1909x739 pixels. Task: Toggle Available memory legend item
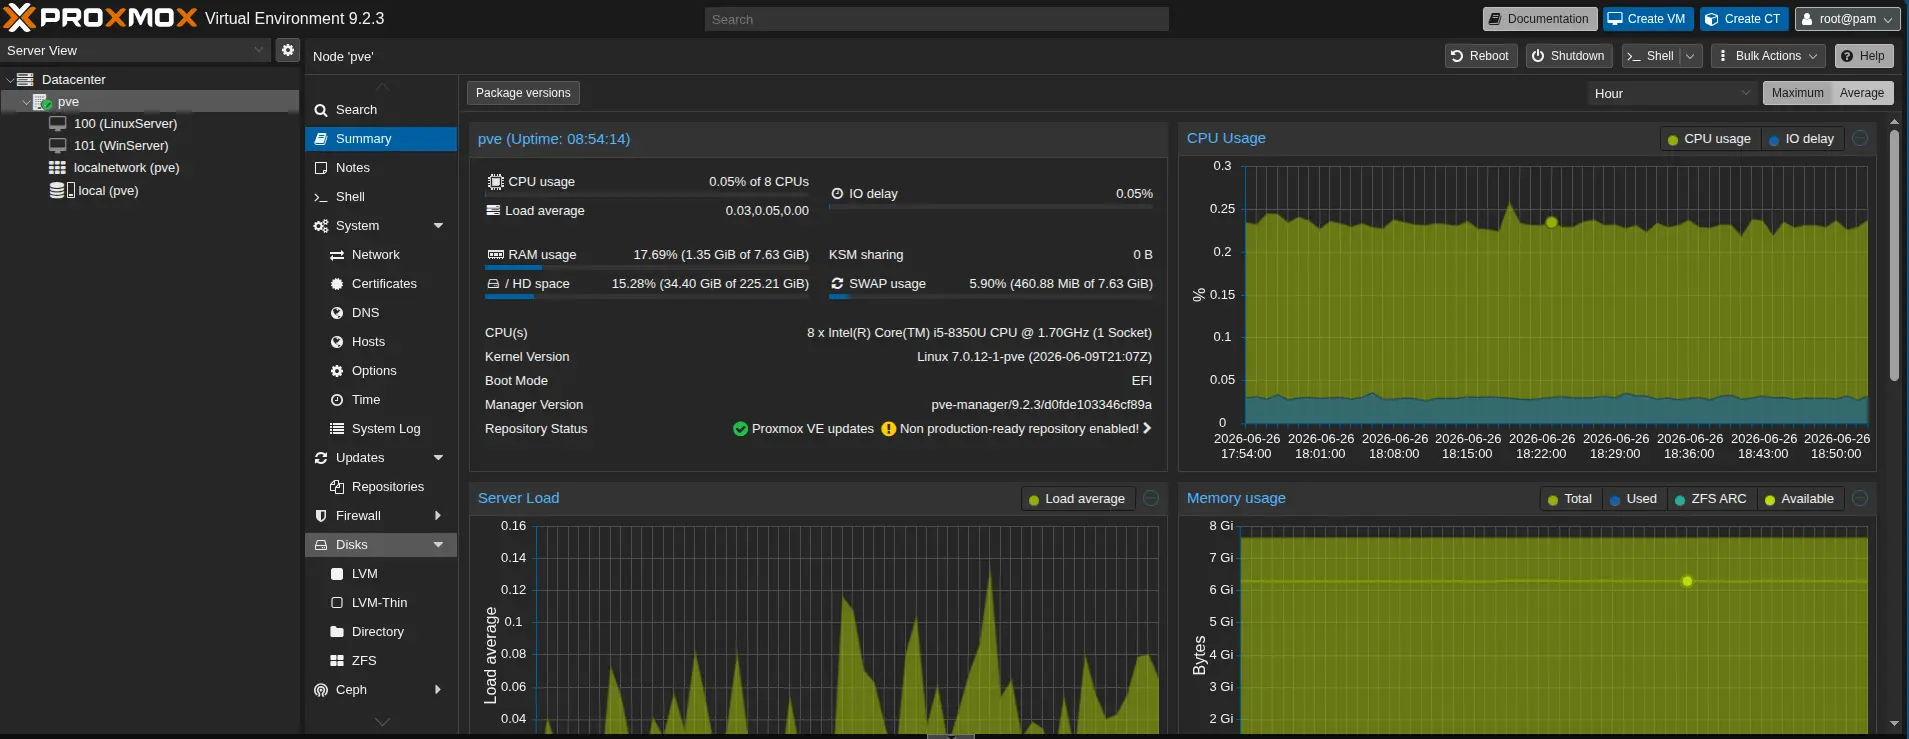point(1800,499)
